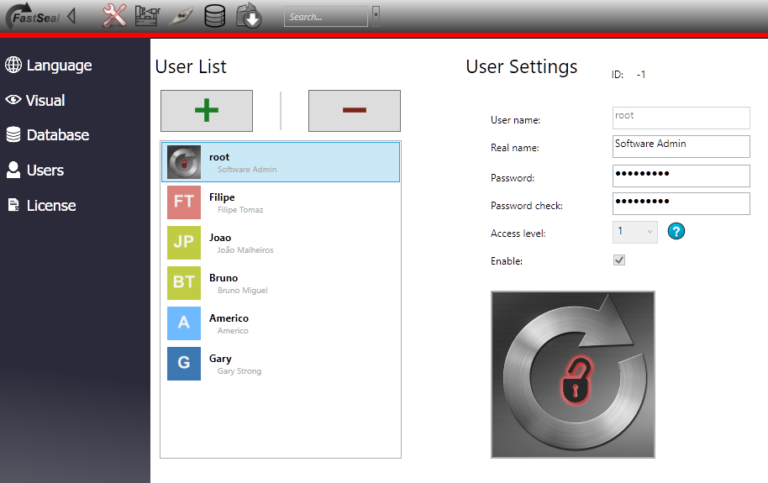Open the Database settings section
Viewport: 768px width, 483px height.
coord(58,135)
